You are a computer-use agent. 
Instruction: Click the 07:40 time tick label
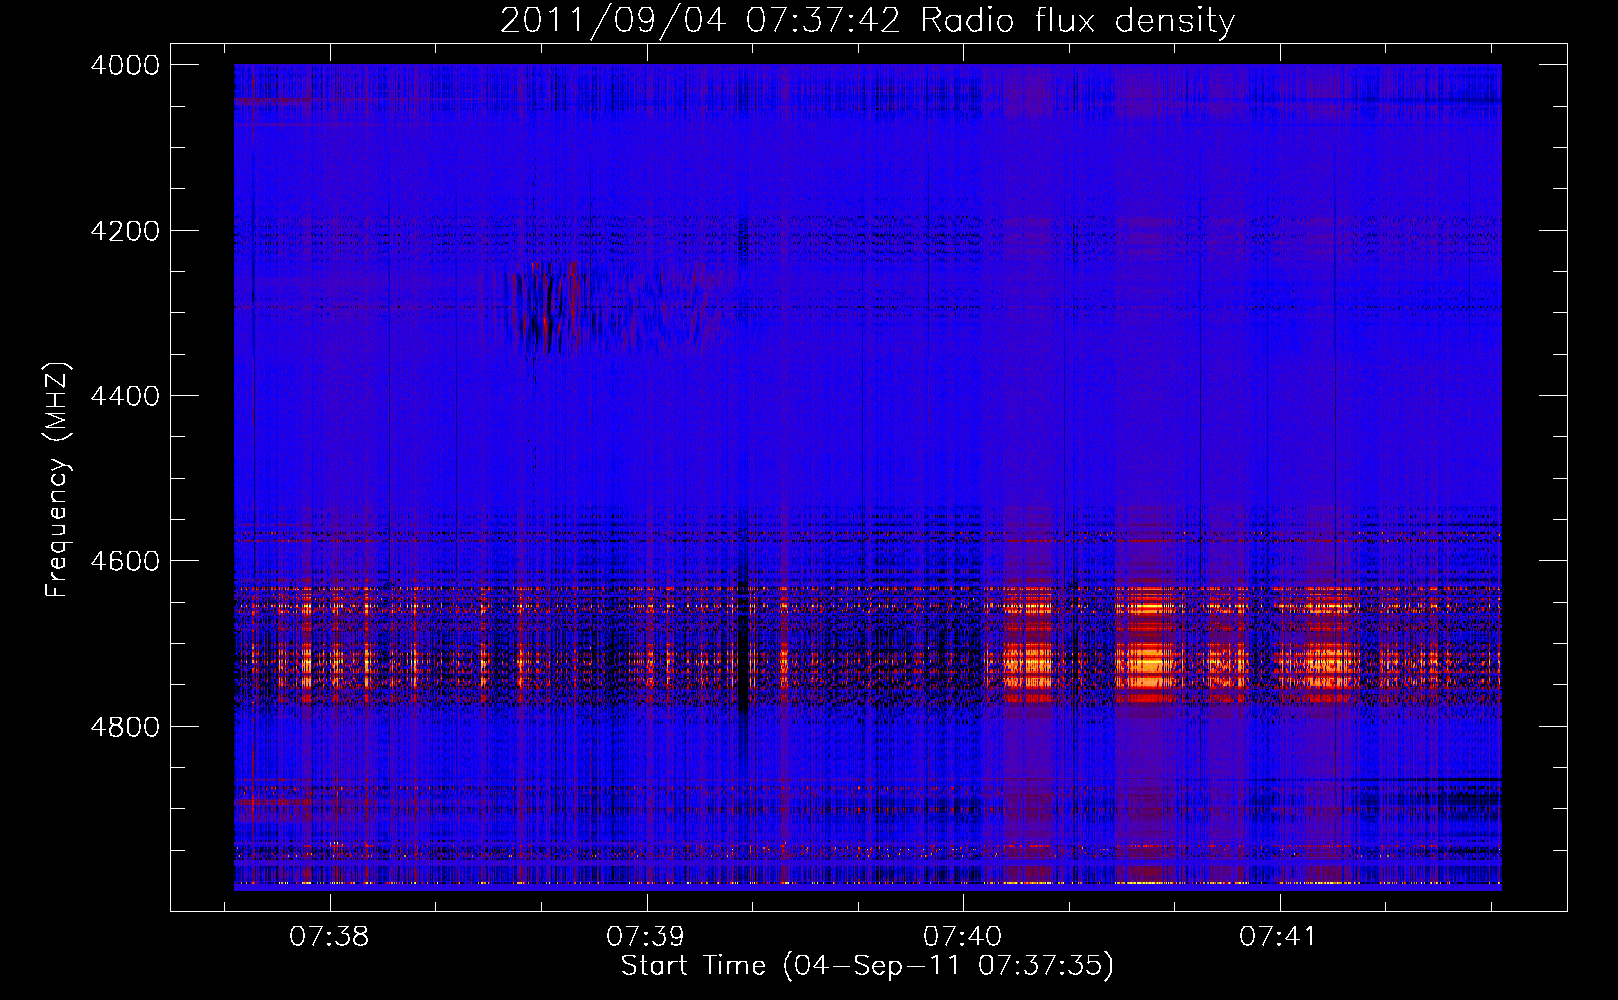[x=962, y=937]
